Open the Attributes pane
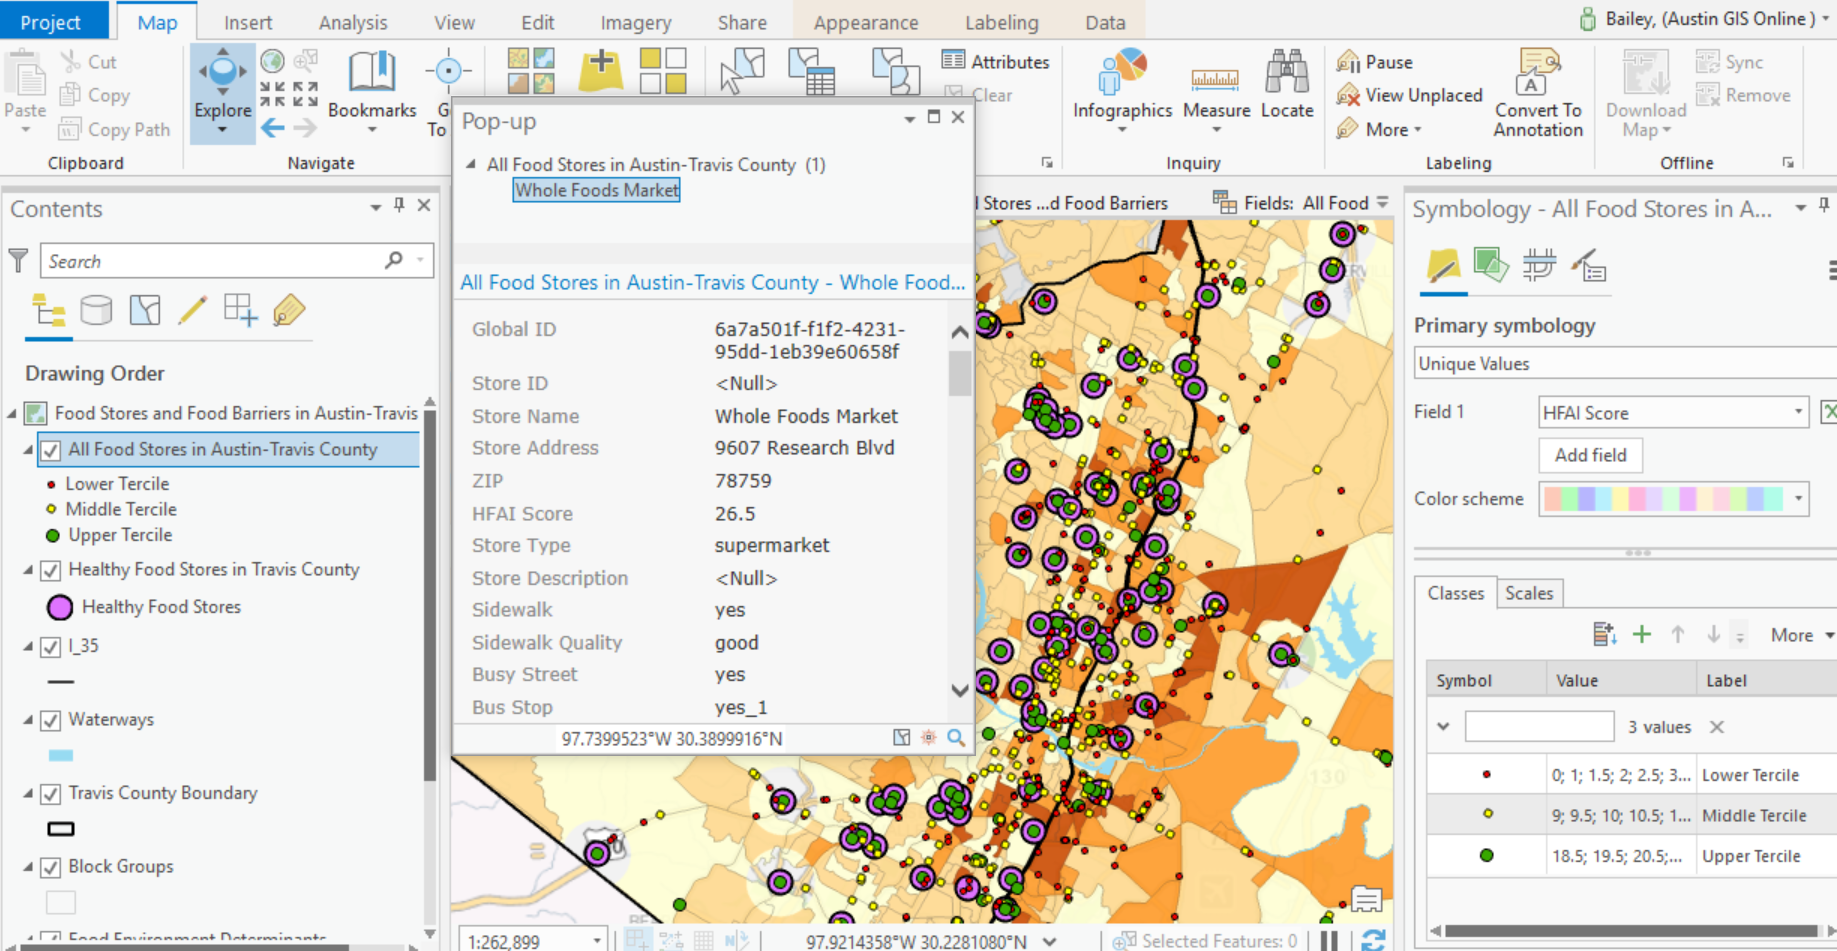Screen dimensions: 1837x951 click(x=996, y=62)
